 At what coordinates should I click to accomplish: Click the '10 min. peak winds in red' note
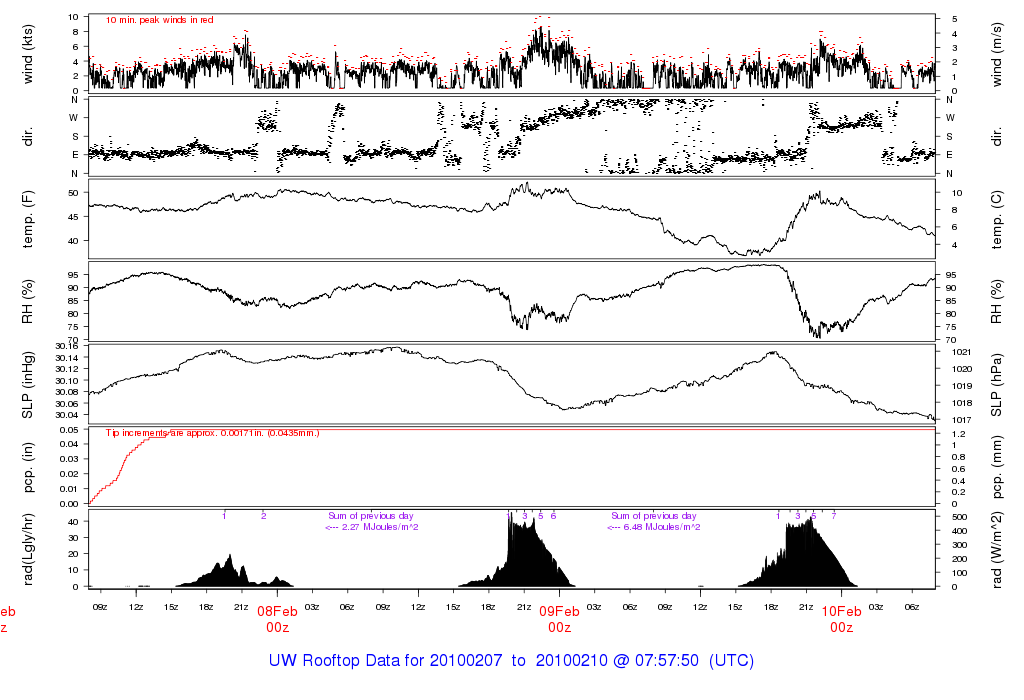pyautogui.click(x=159, y=20)
